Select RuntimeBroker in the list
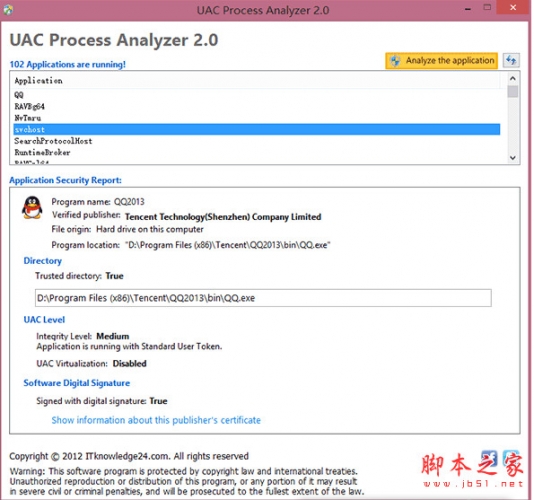The image size is (534, 500). click(257, 153)
